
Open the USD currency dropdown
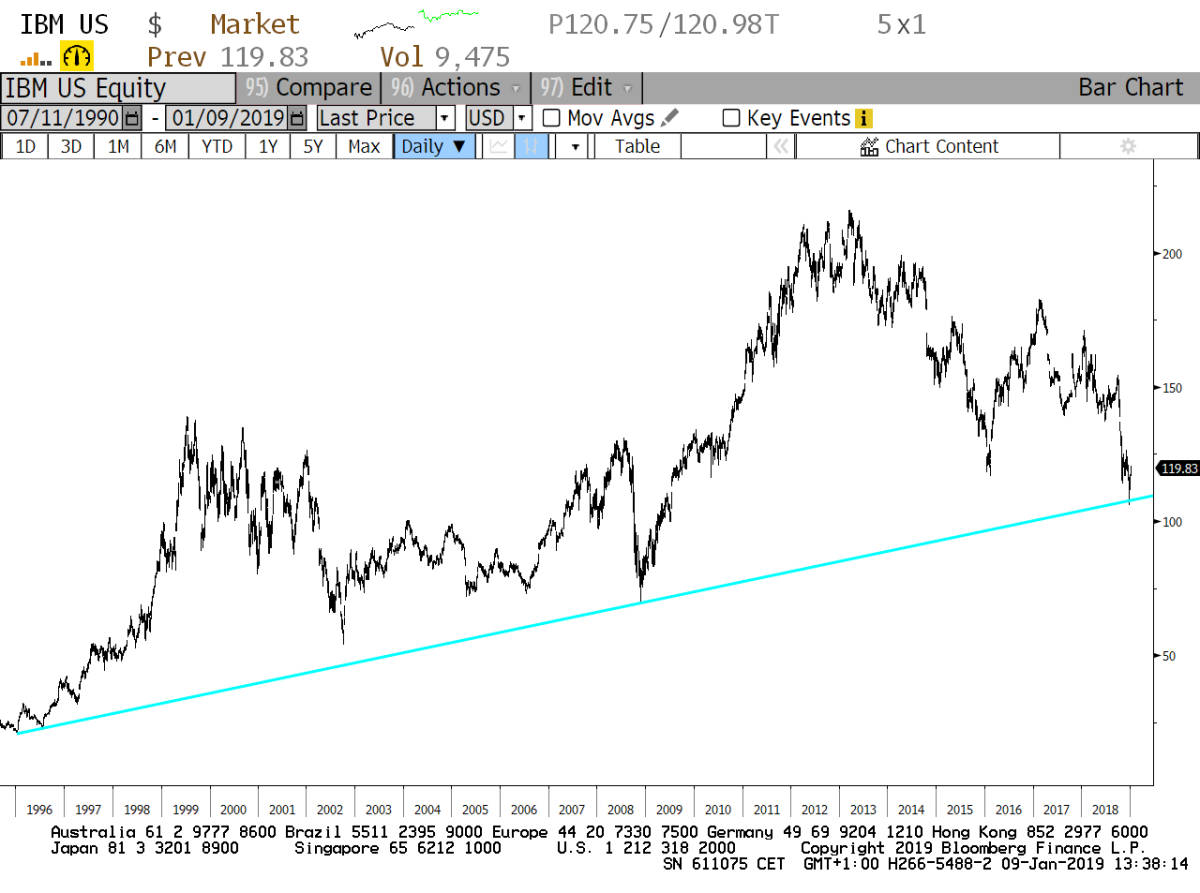(x=521, y=118)
